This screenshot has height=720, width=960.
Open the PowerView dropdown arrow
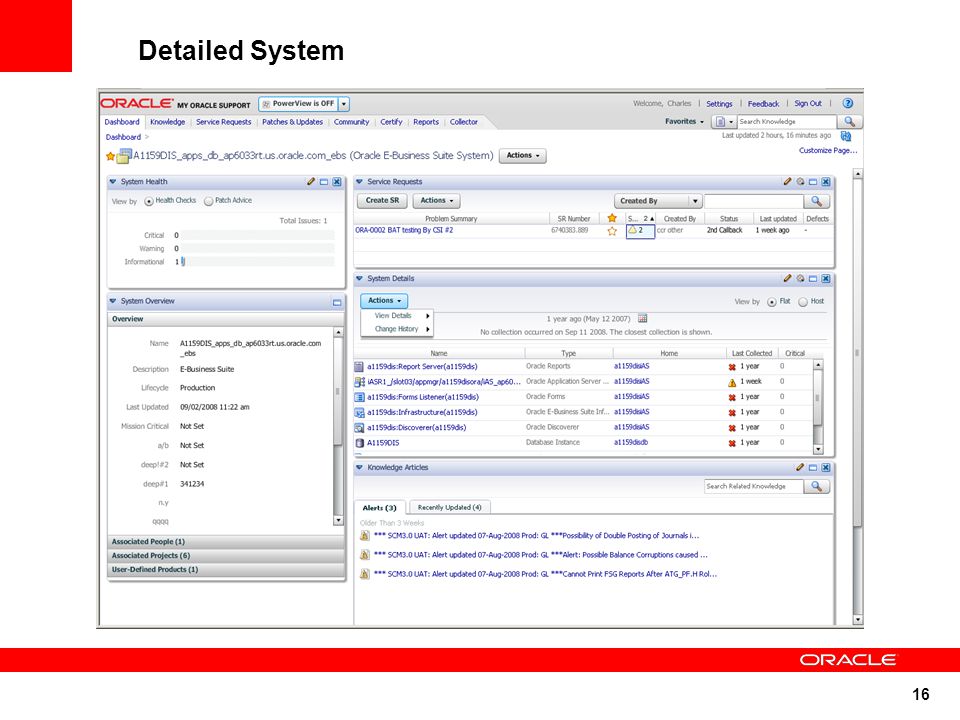point(344,104)
